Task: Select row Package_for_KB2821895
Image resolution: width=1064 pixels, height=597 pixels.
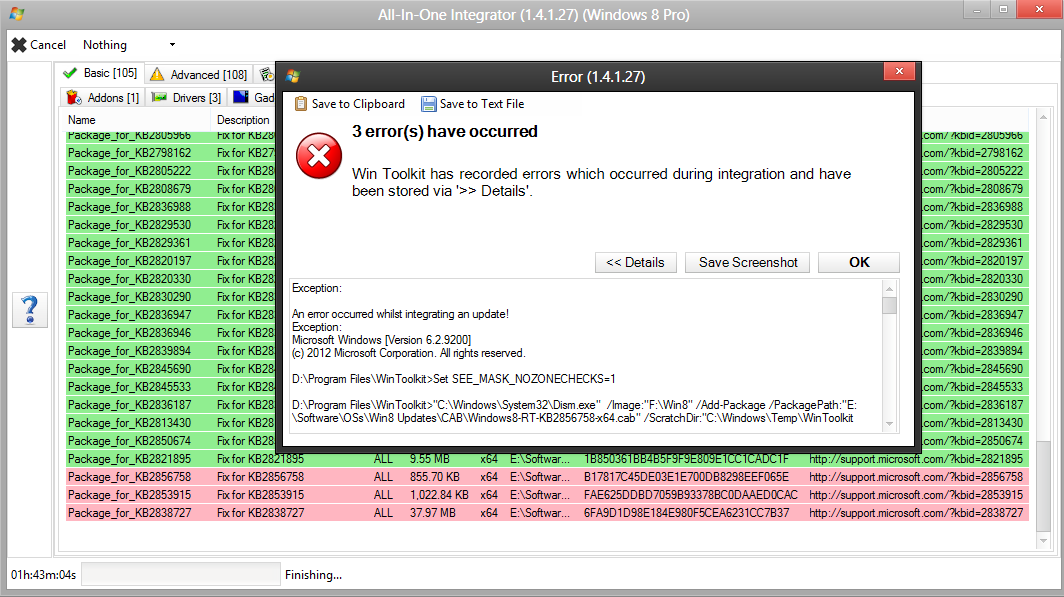Action: coord(548,459)
